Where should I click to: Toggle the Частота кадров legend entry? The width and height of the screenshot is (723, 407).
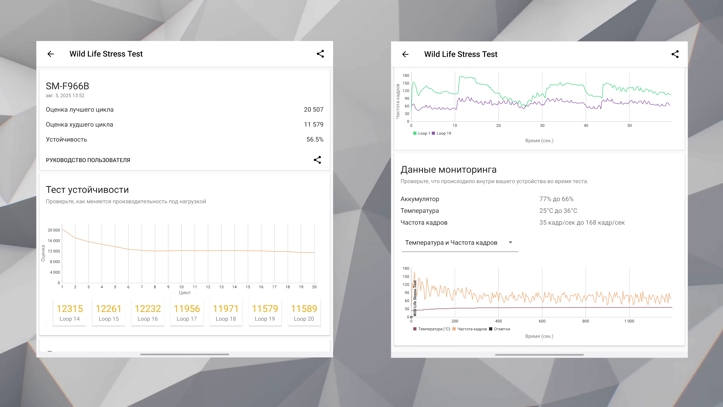[469, 329]
